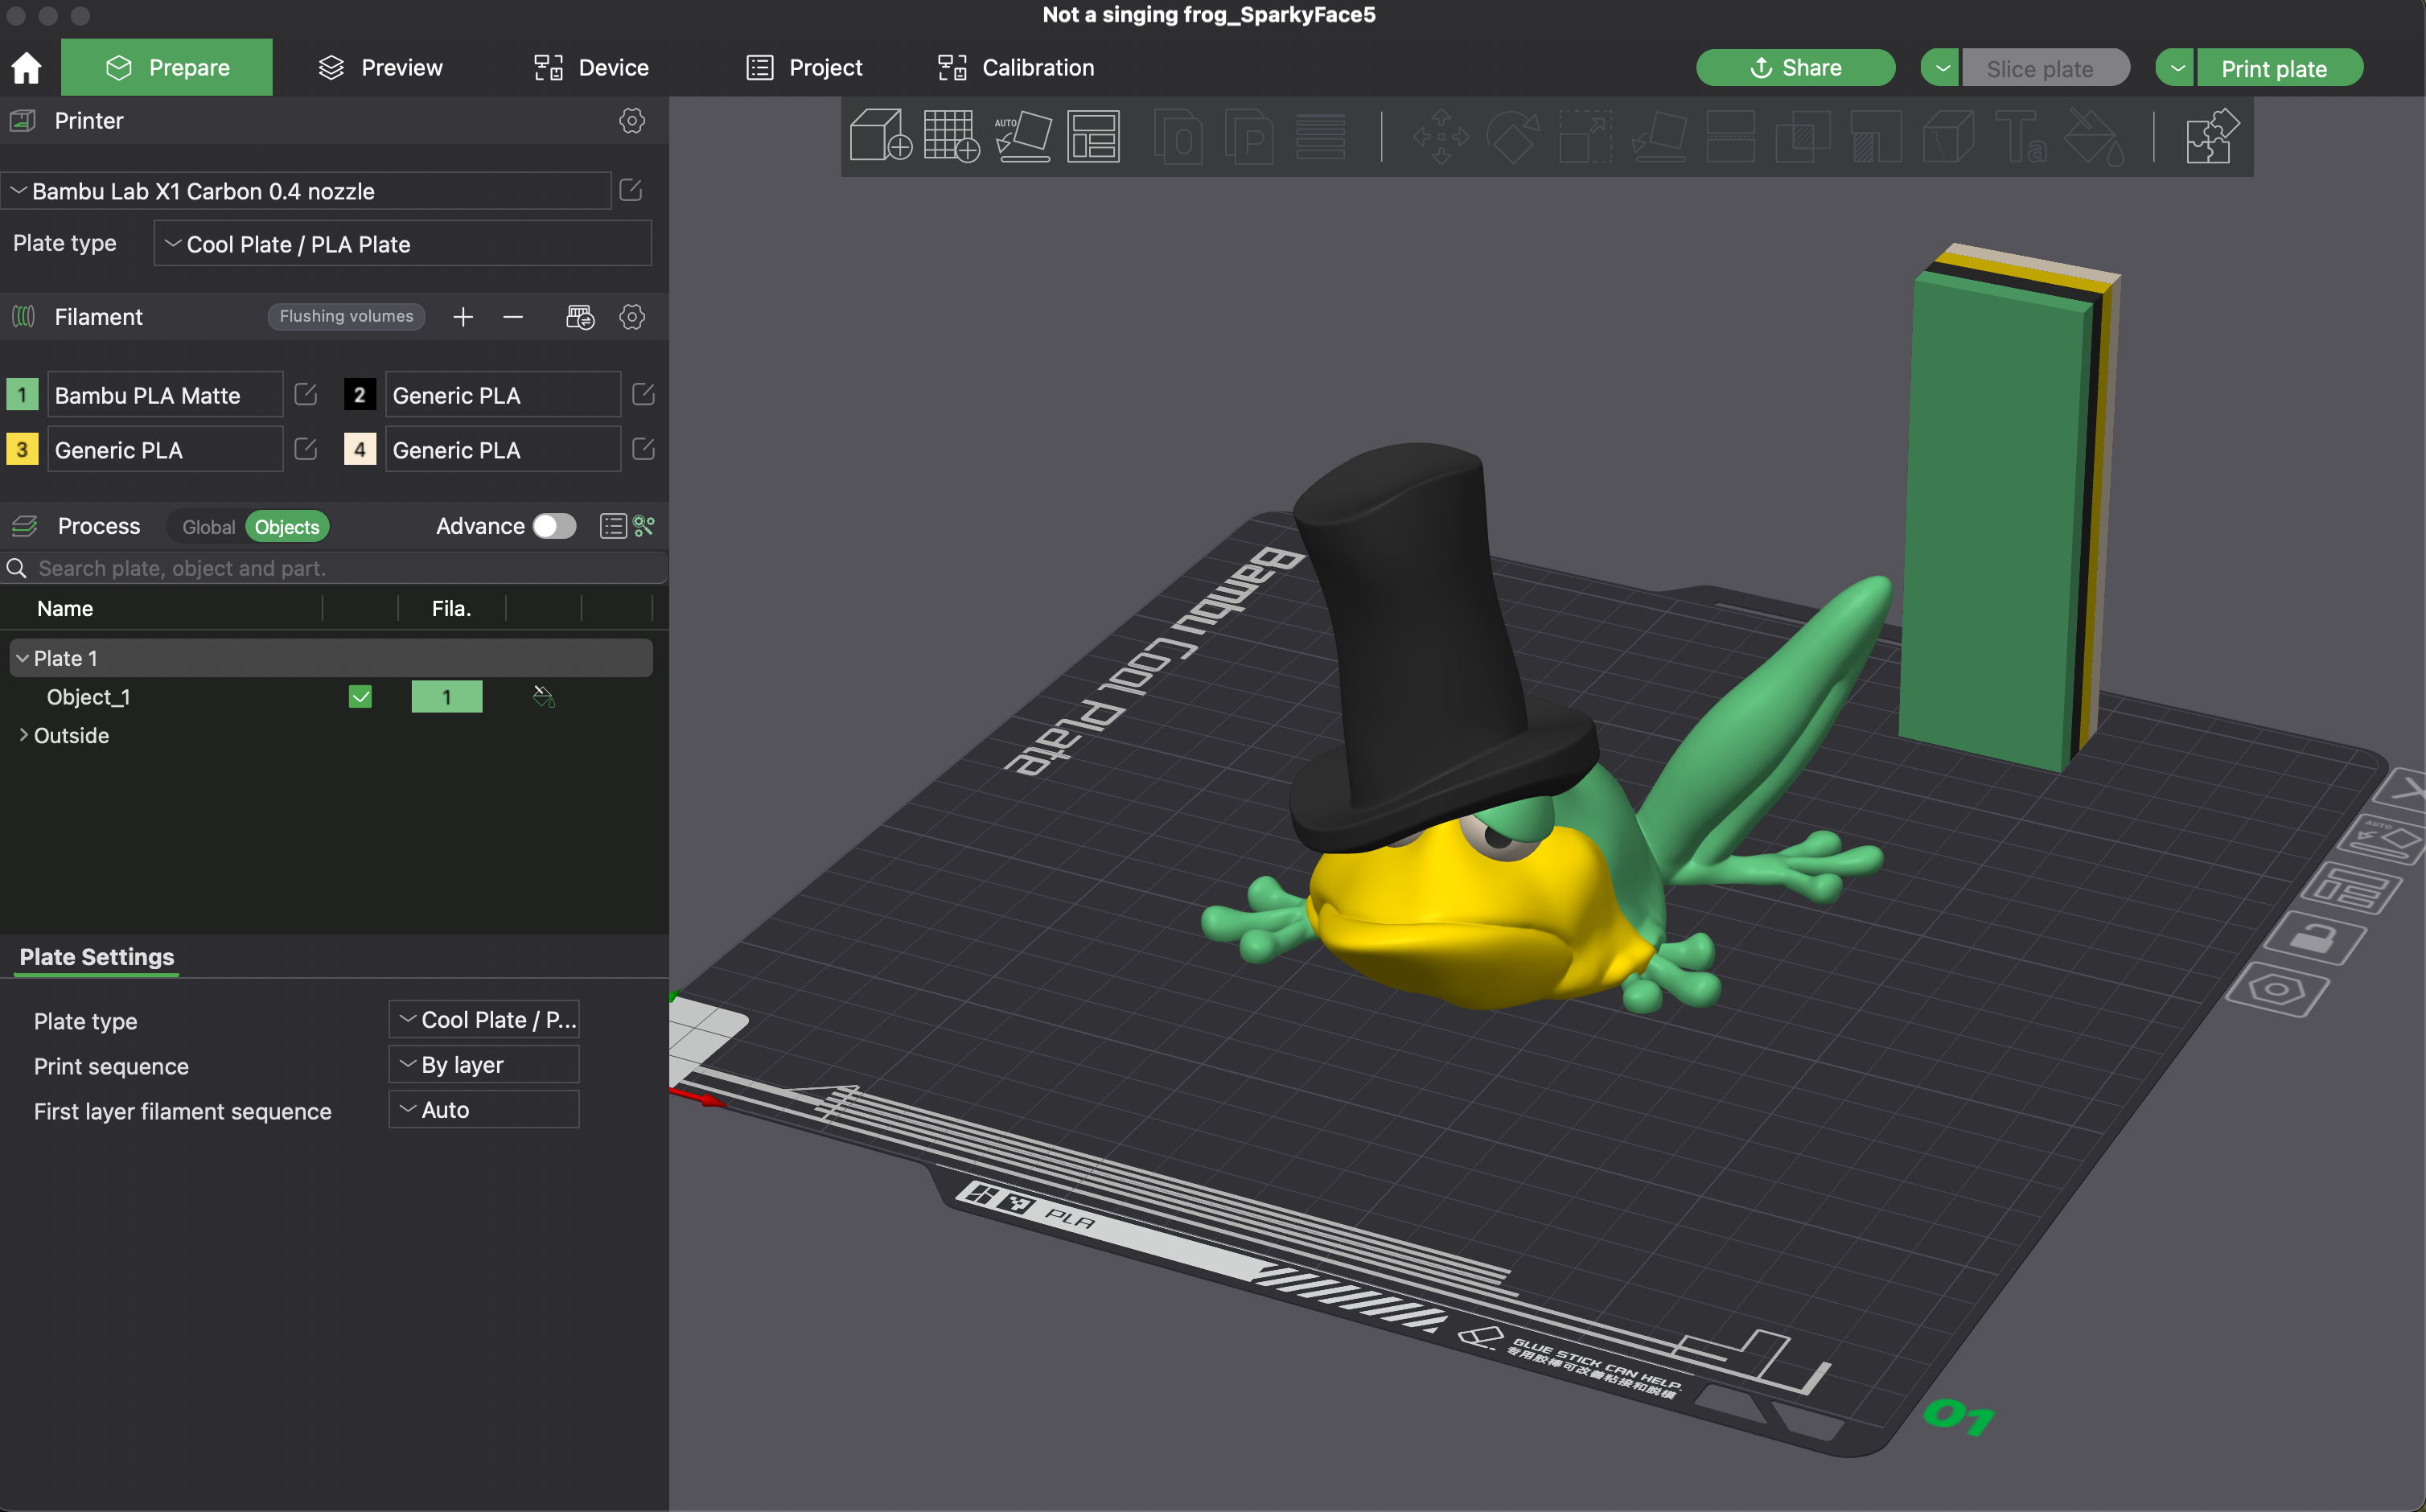The image size is (2426, 1512).
Task: Open Plate Settings plate type dropdown
Action: tap(484, 1020)
